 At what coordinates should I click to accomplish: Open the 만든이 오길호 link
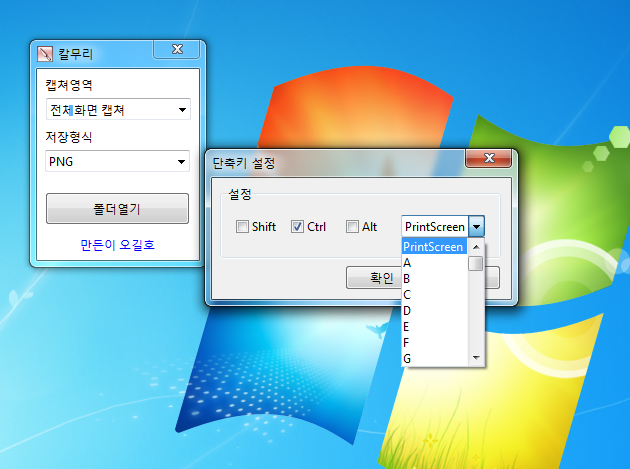(x=117, y=245)
